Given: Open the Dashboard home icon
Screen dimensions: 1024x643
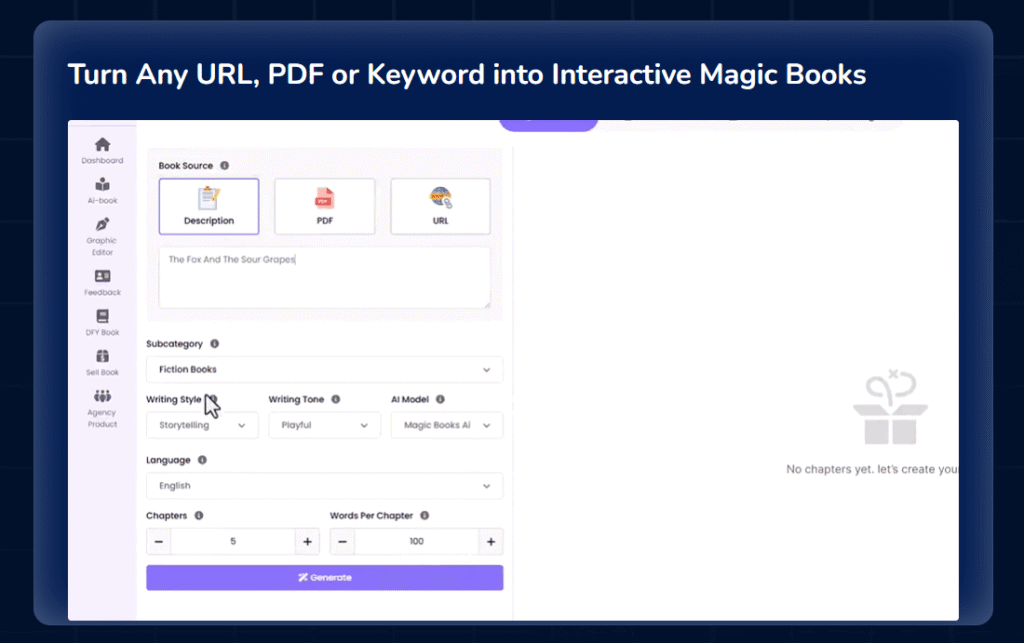Looking at the screenshot, I should point(102,146).
